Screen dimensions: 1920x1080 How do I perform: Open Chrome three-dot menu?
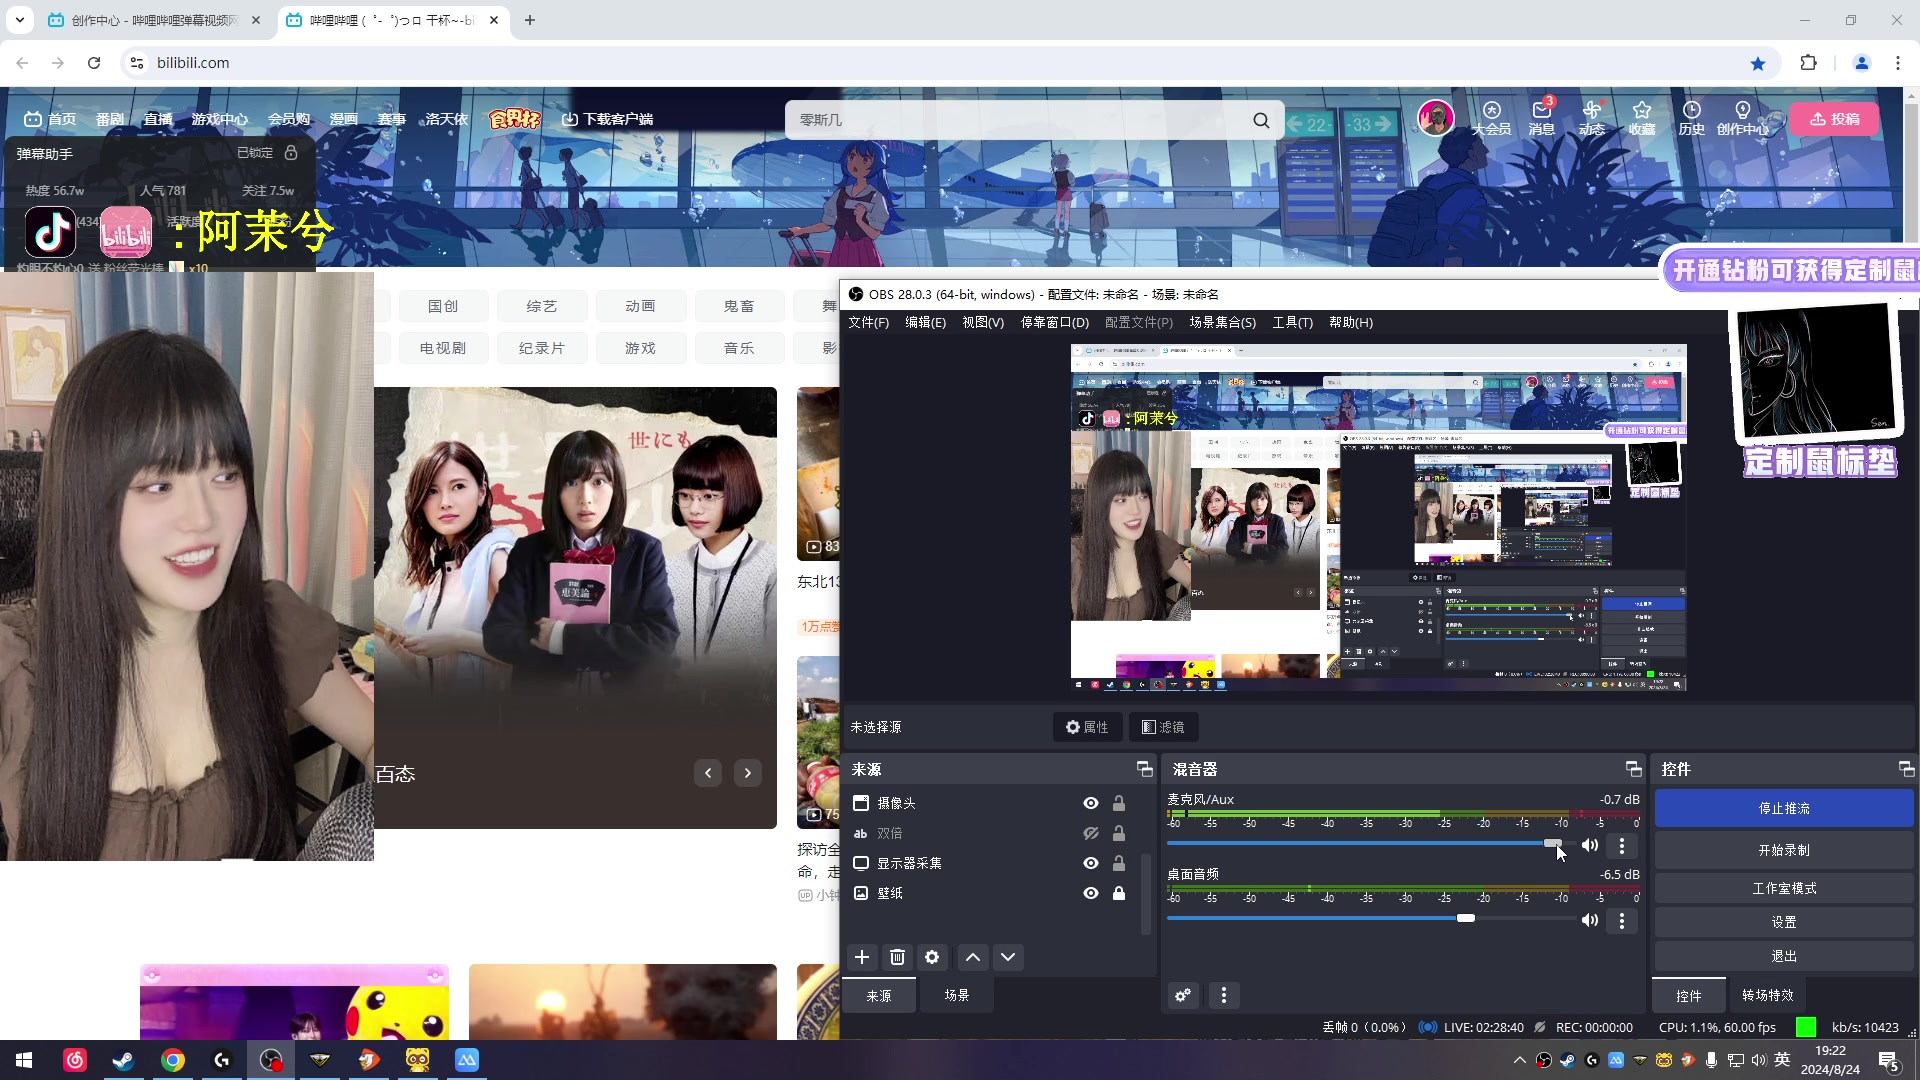(1898, 63)
